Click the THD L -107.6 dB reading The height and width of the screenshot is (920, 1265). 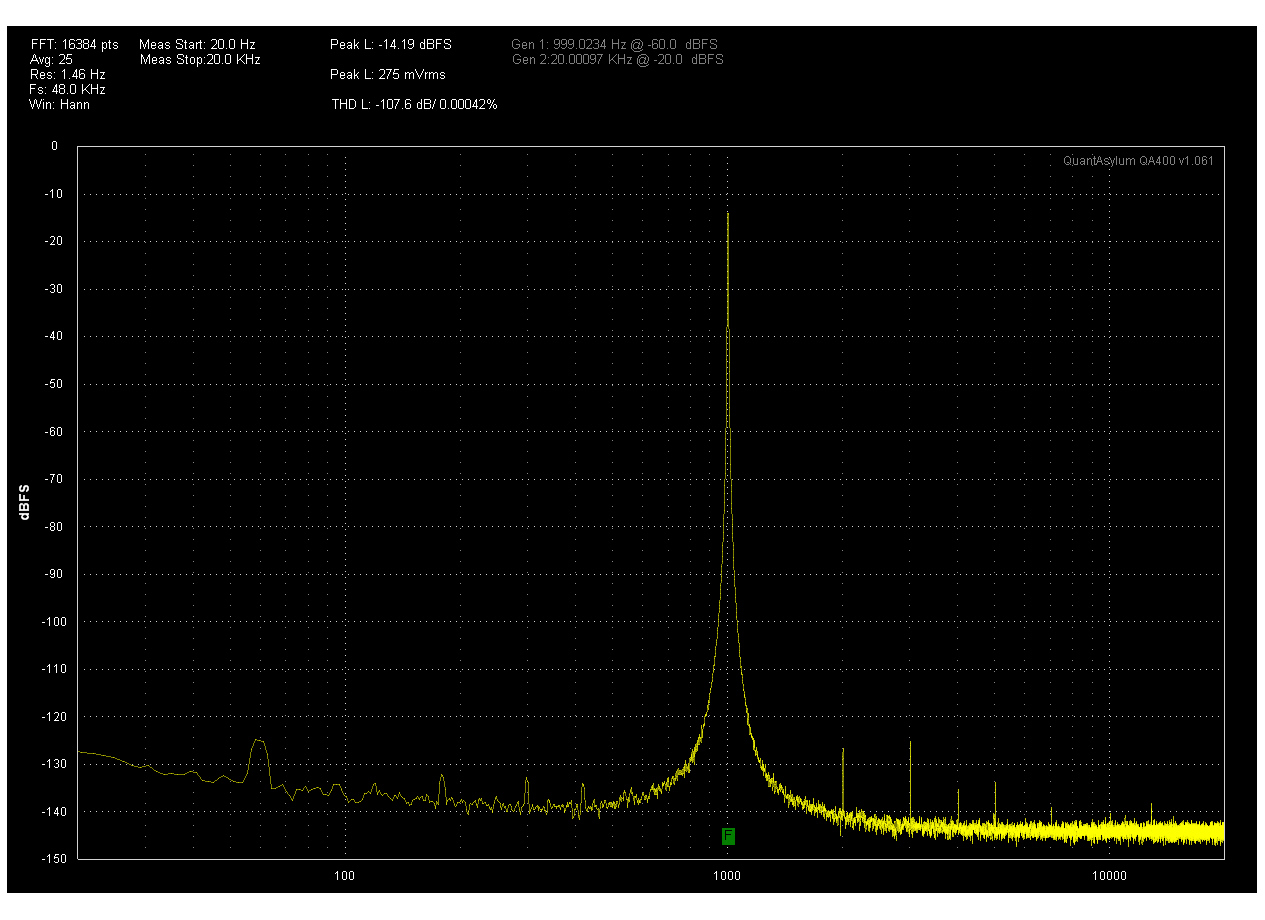[414, 104]
